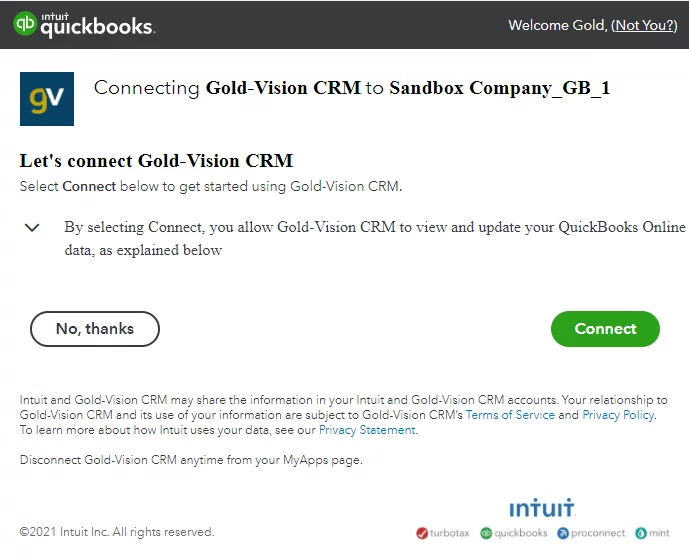
Task: Click the Let's connect Gold-Vision CRM heading
Action: click(x=156, y=161)
